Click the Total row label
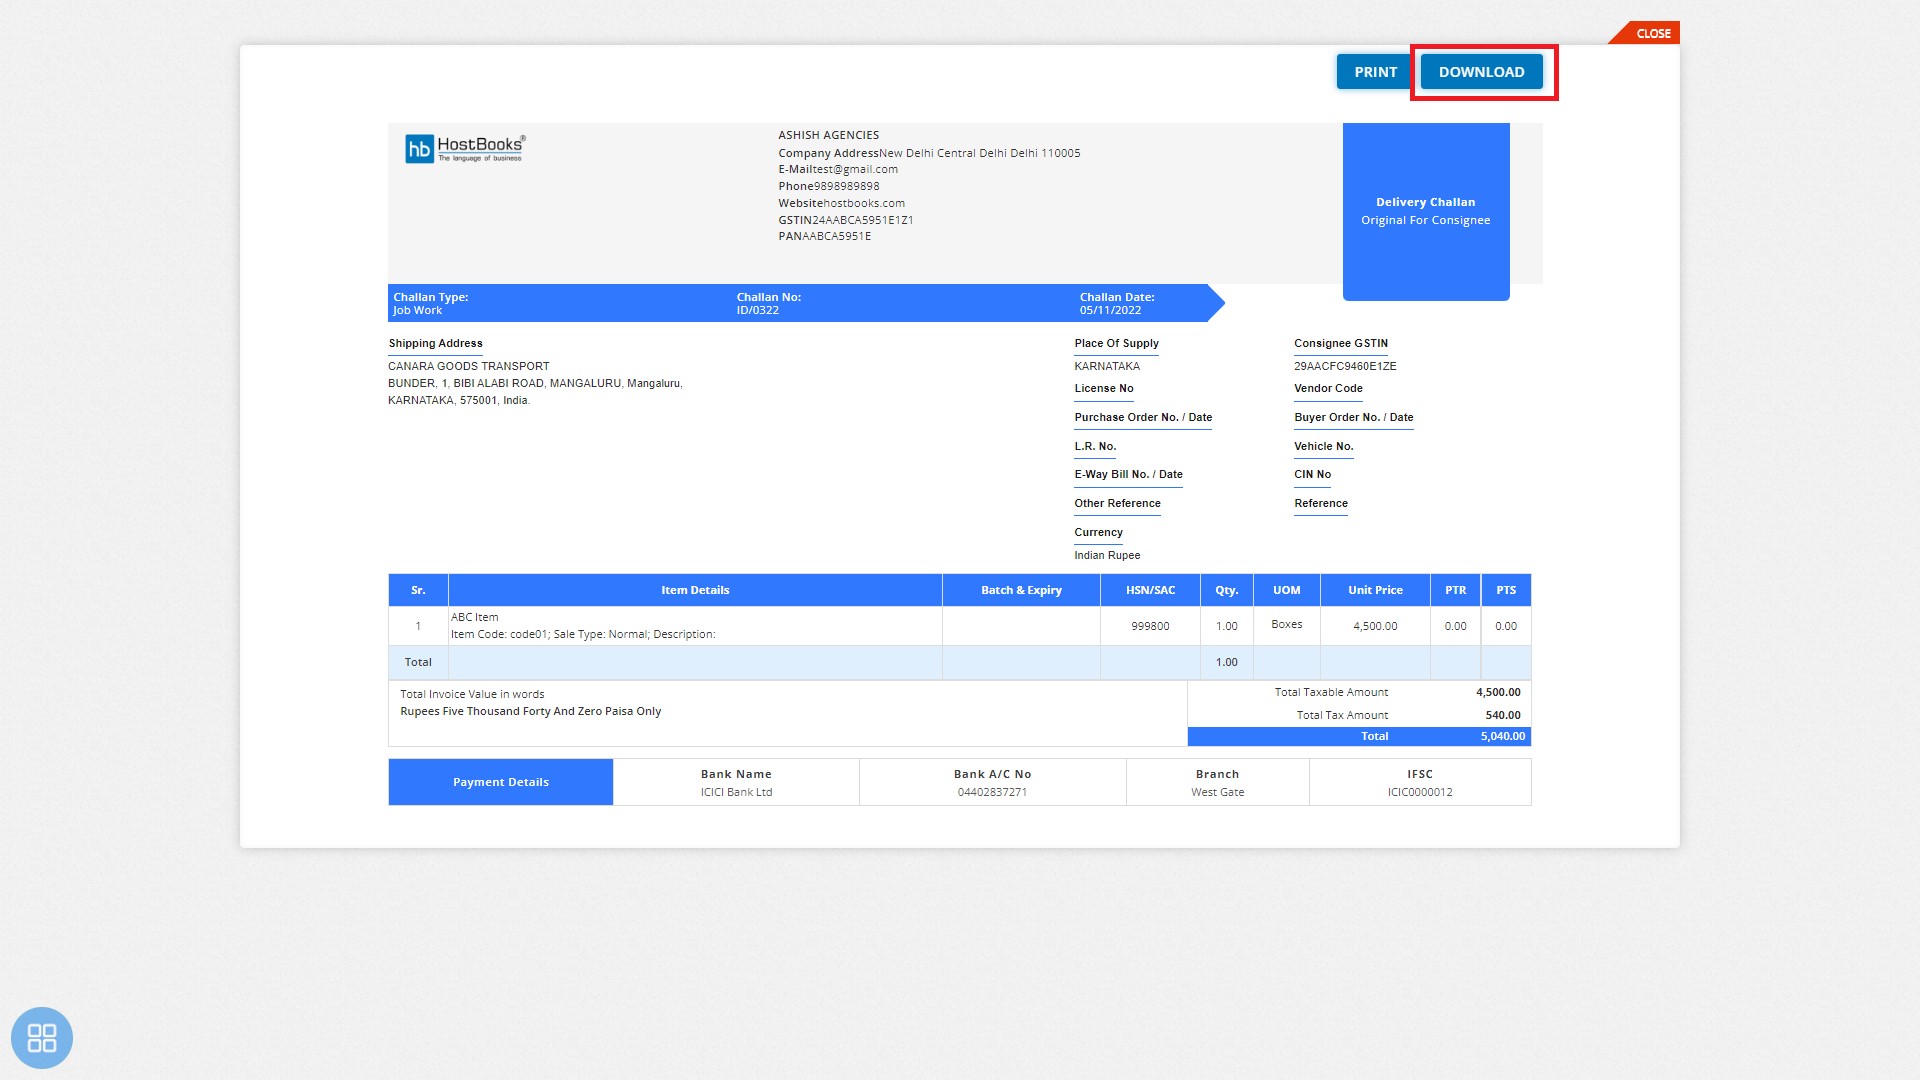 pyautogui.click(x=418, y=662)
